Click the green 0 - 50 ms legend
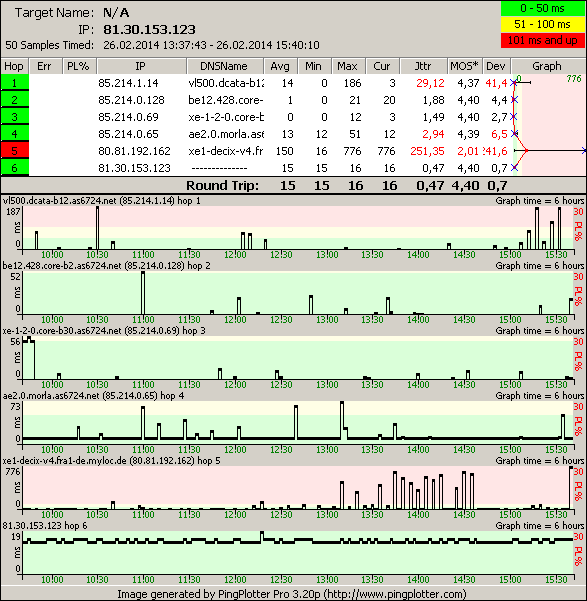This screenshot has width=587, height=601. (x=543, y=8)
